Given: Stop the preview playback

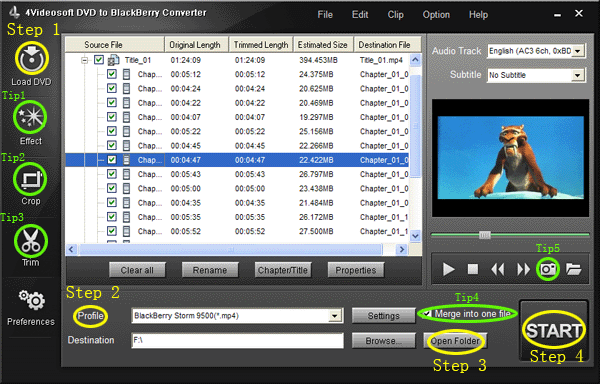Looking at the screenshot, I should coord(473,269).
